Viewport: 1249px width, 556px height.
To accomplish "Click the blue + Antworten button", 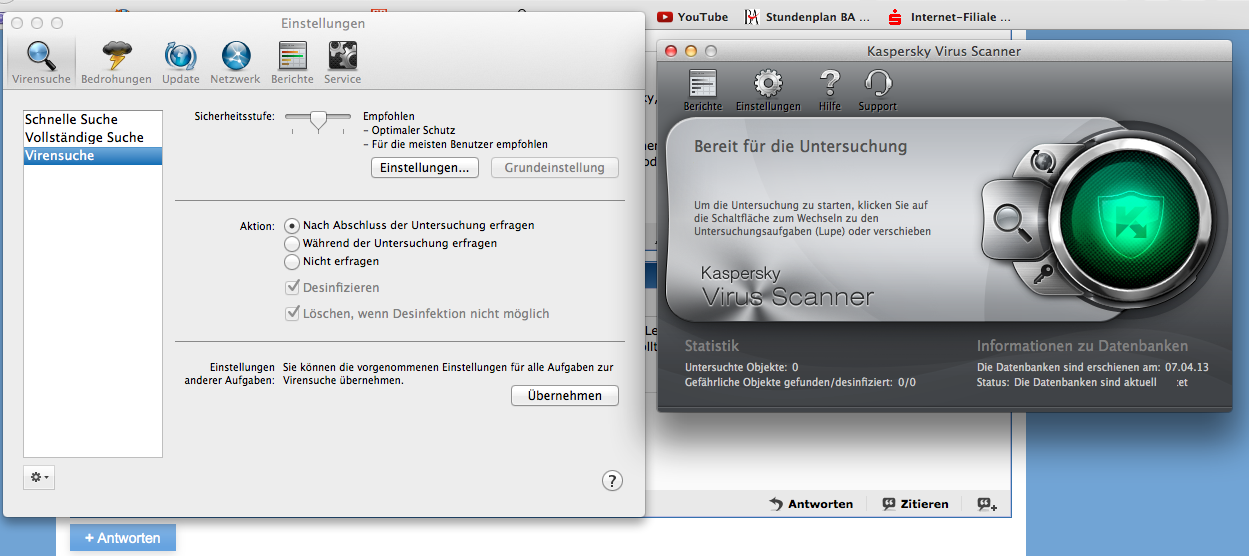I will [123, 538].
